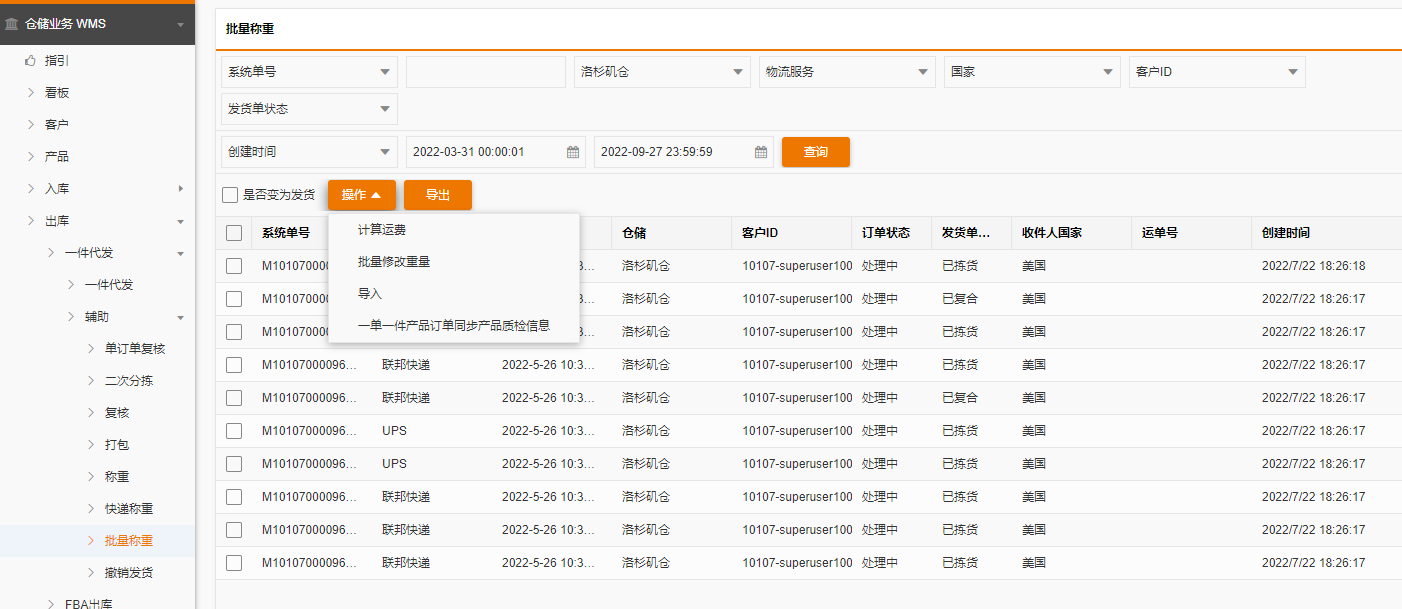Open the 洛杉矶仓 warehouse dropdown
Viewport: 1402px width, 609px height.
click(662, 72)
